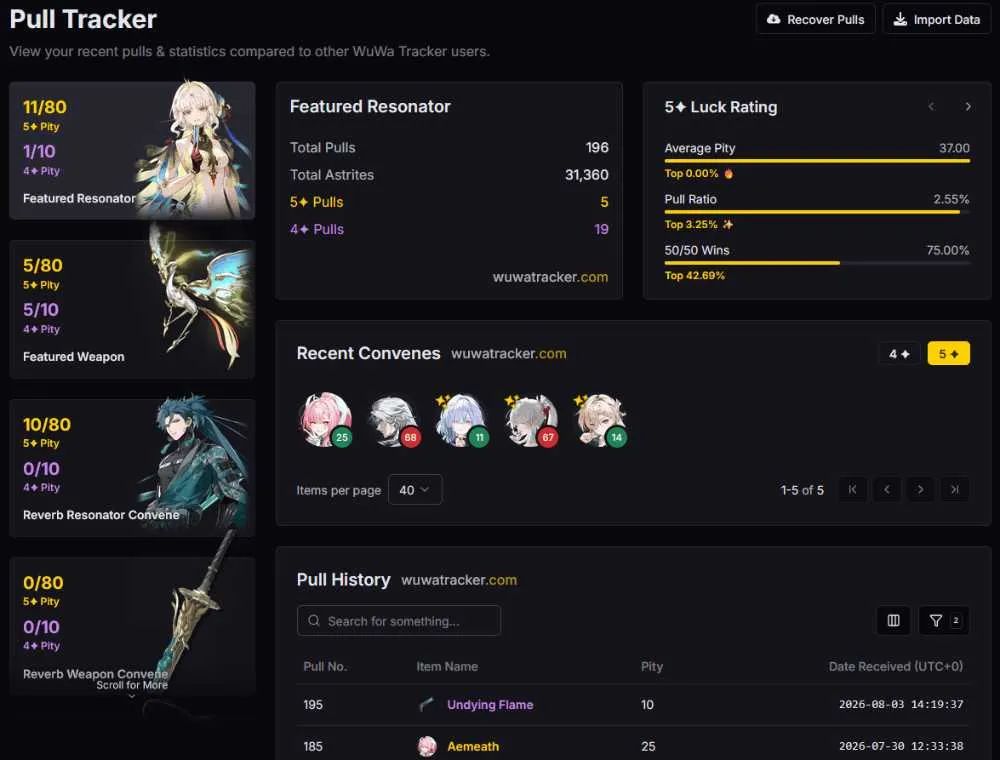The height and width of the screenshot is (760, 1000).
Task: Jump to first page of convenes
Action: (x=853, y=490)
